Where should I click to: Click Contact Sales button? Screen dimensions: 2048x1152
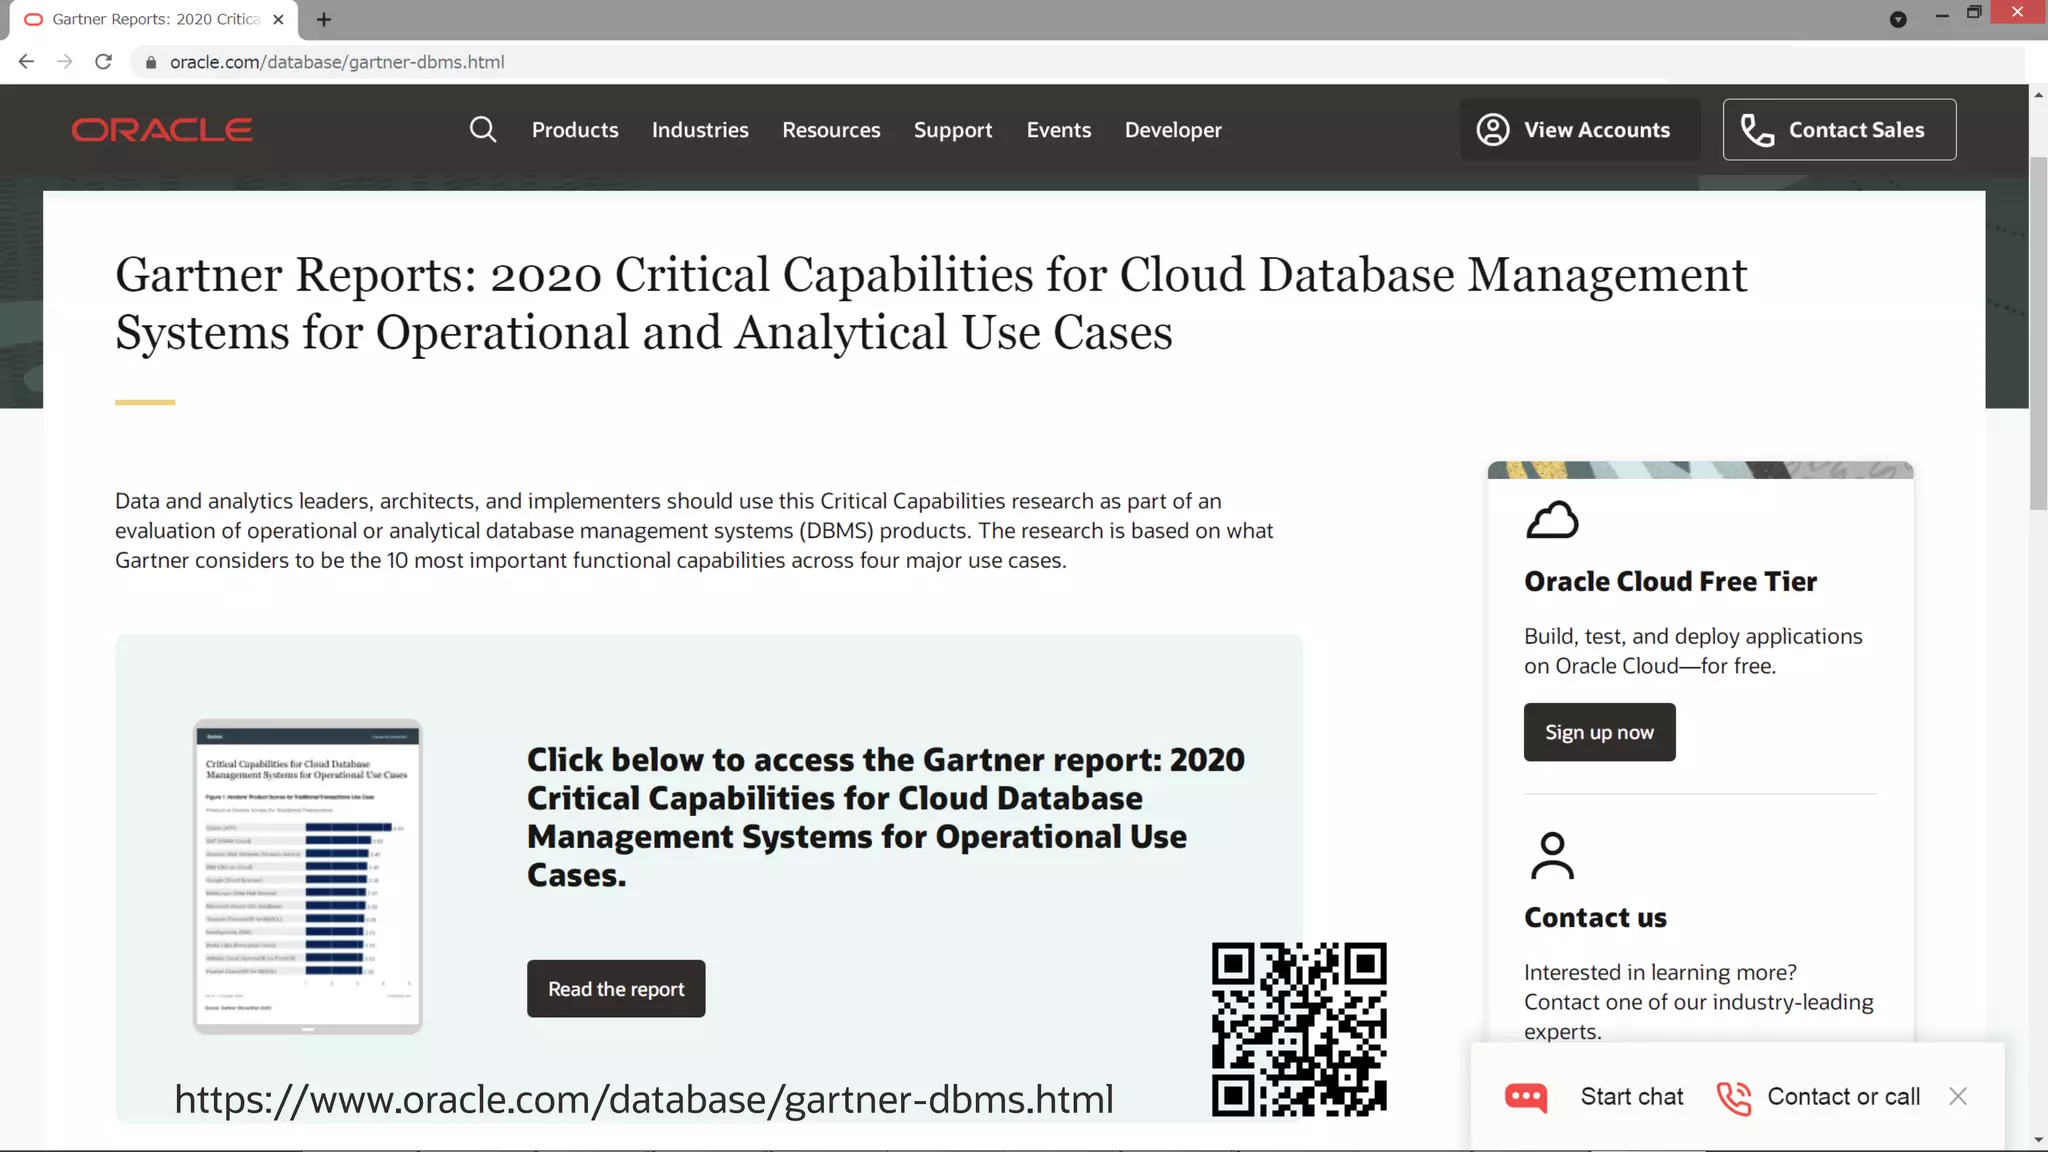coord(1839,129)
